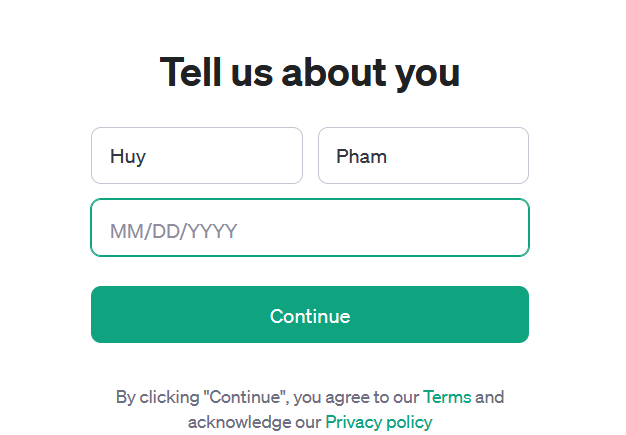Click the first name field containing Huy
626x435 pixels.
(196, 156)
